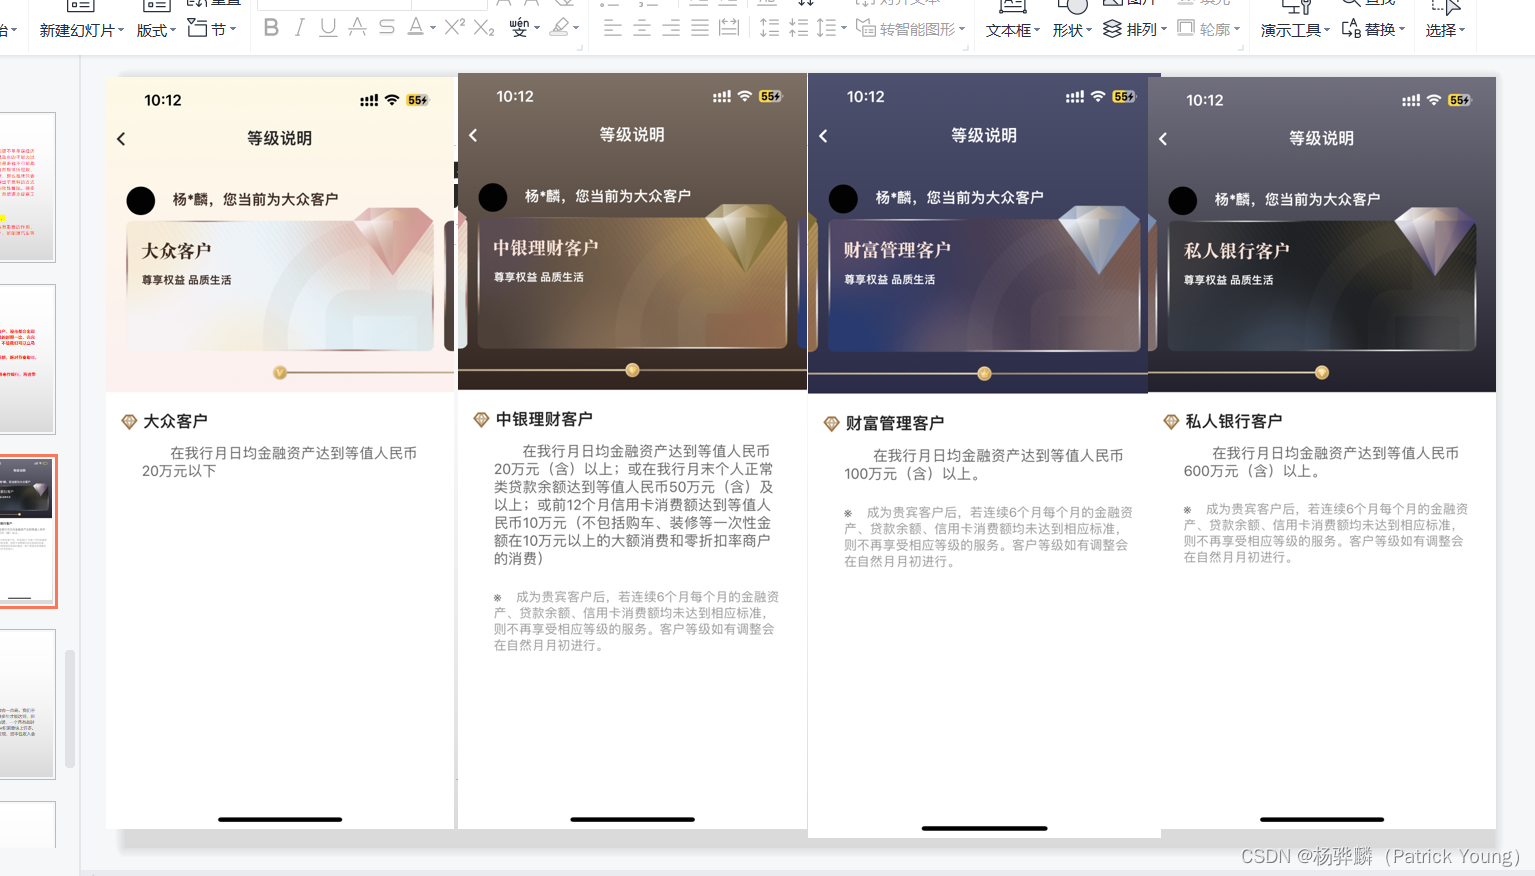Viewport: 1535px width, 876px height.
Task: Open the 形状 shapes menu
Action: [x=1072, y=30]
